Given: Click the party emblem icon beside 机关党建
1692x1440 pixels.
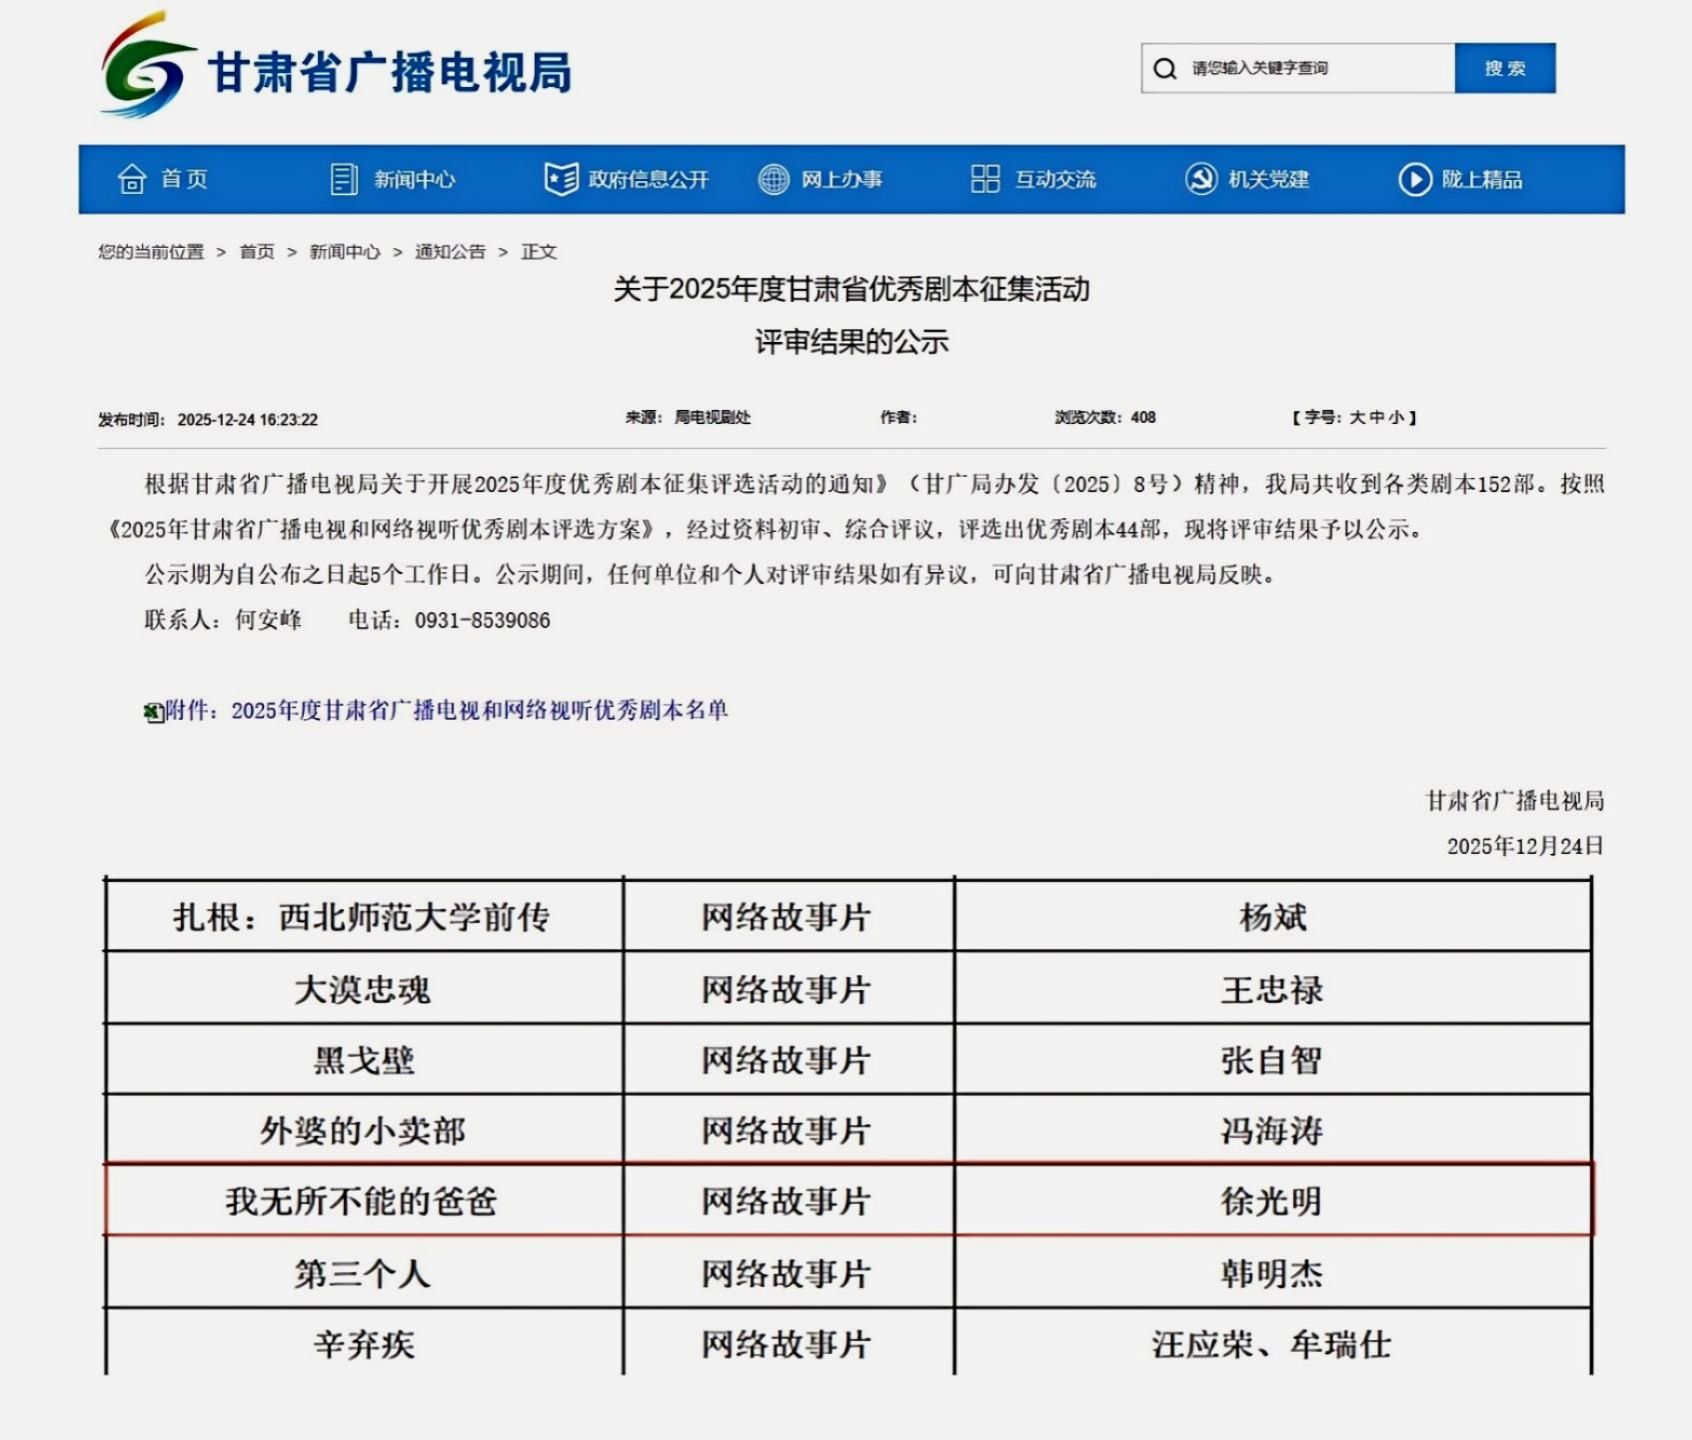Looking at the screenshot, I should (1200, 179).
